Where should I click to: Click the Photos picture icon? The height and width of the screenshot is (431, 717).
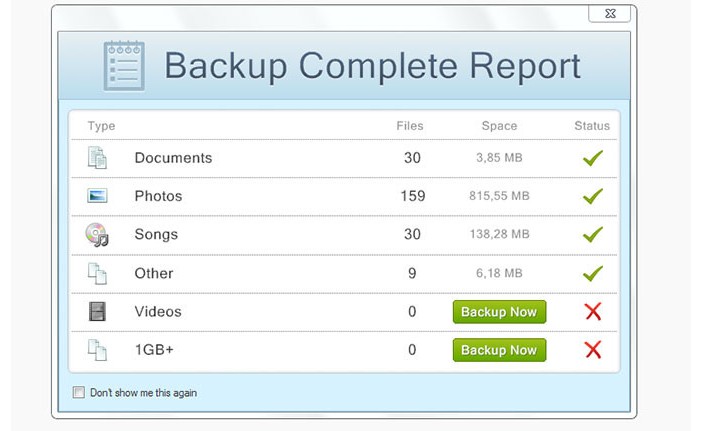click(x=97, y=196)
